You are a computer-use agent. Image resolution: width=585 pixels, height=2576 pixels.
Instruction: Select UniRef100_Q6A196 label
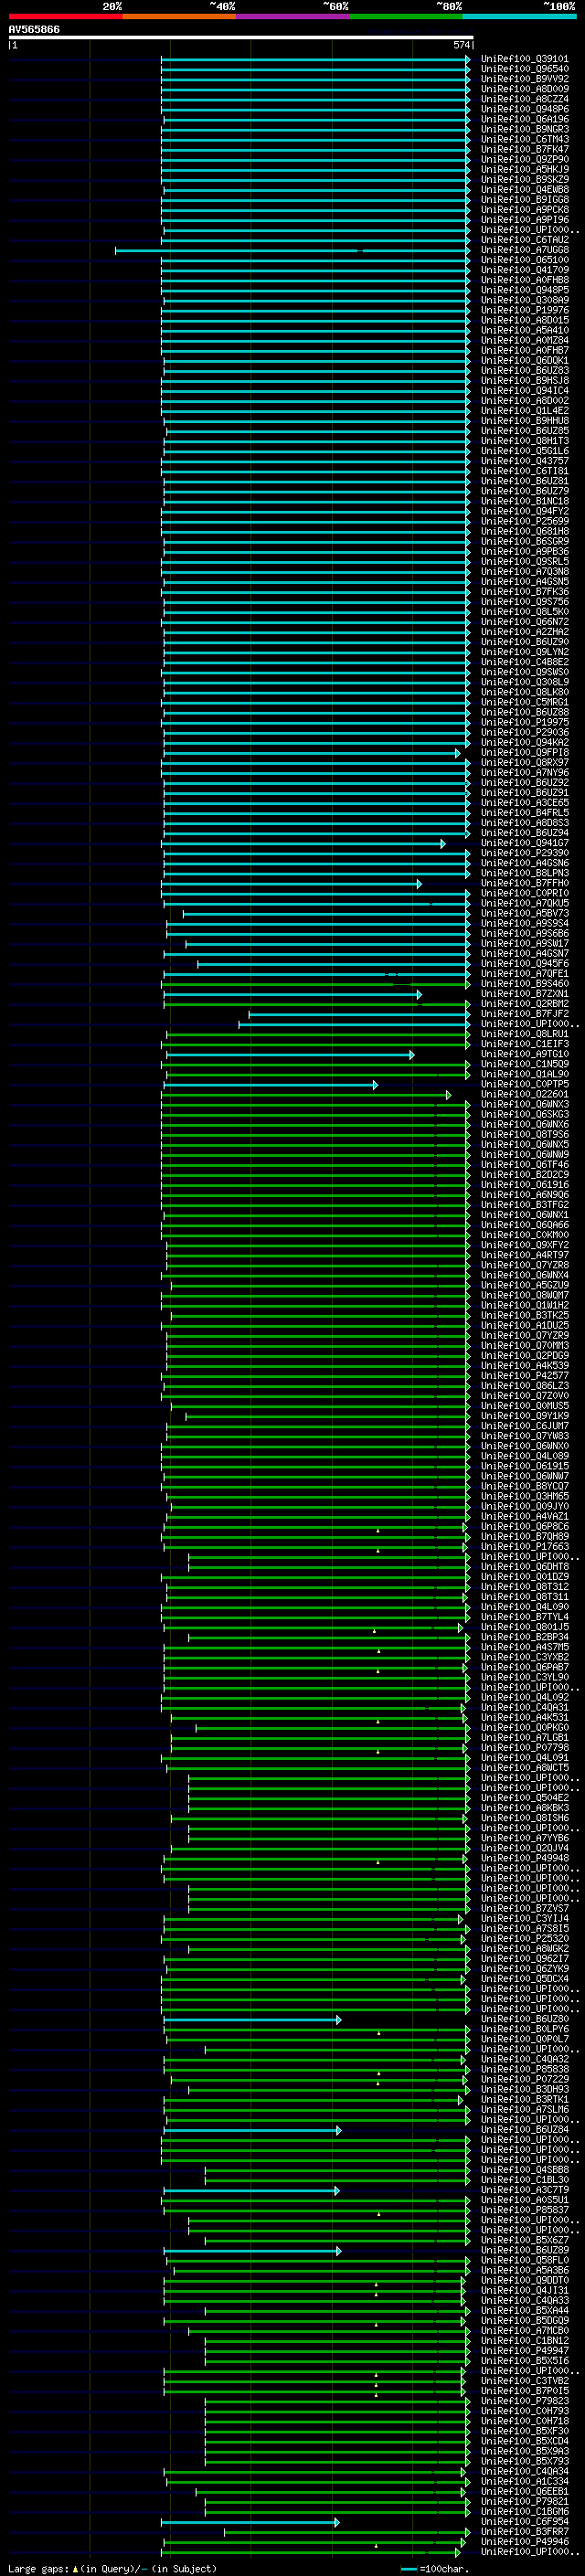[x=525, y=119]
